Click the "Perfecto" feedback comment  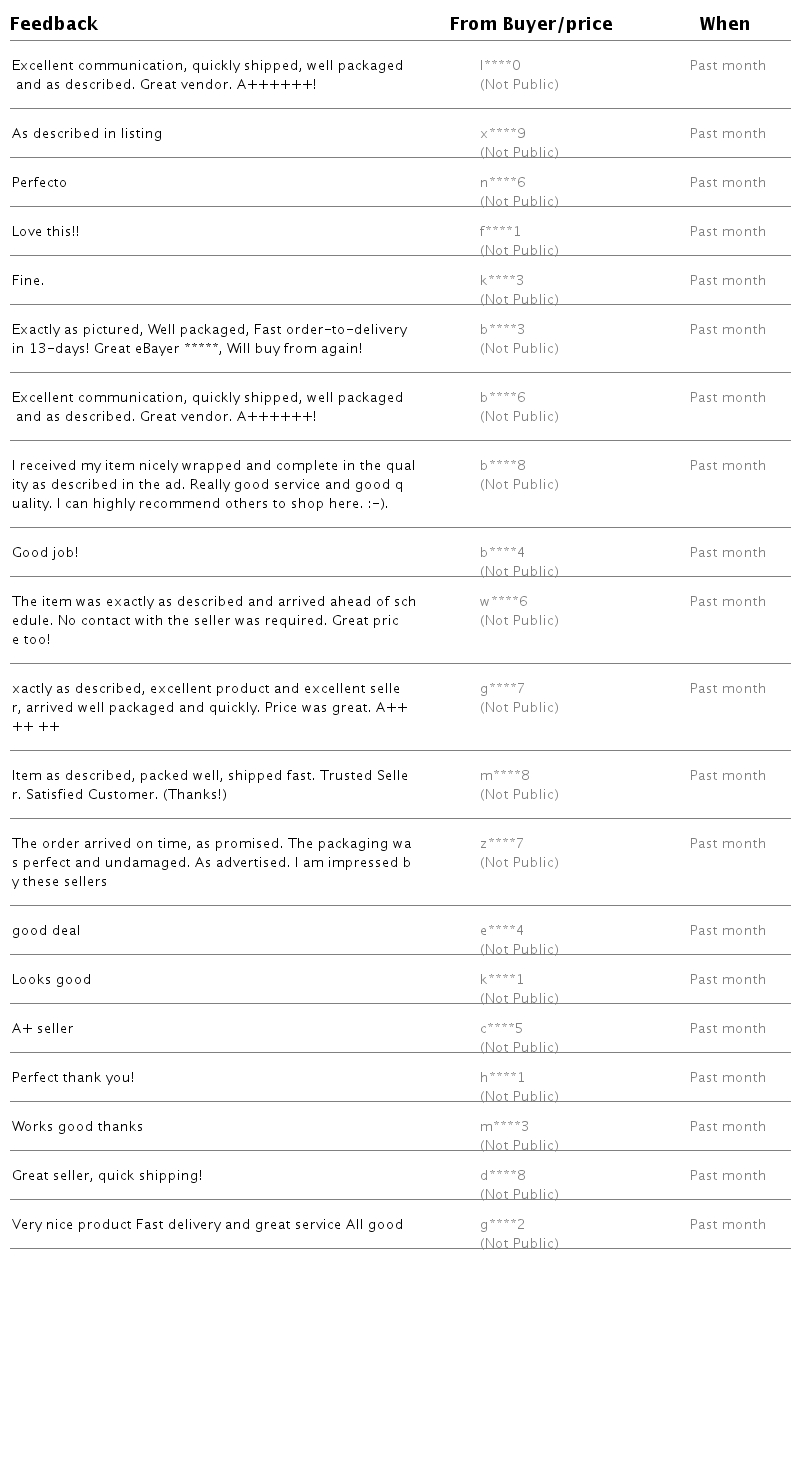point(39,183)
